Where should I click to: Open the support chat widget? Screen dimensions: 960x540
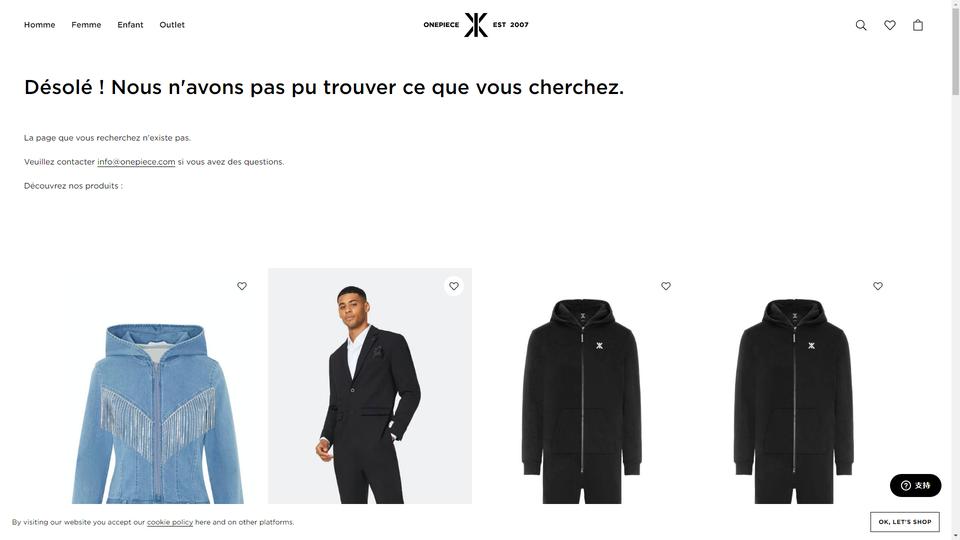[915, 485]
